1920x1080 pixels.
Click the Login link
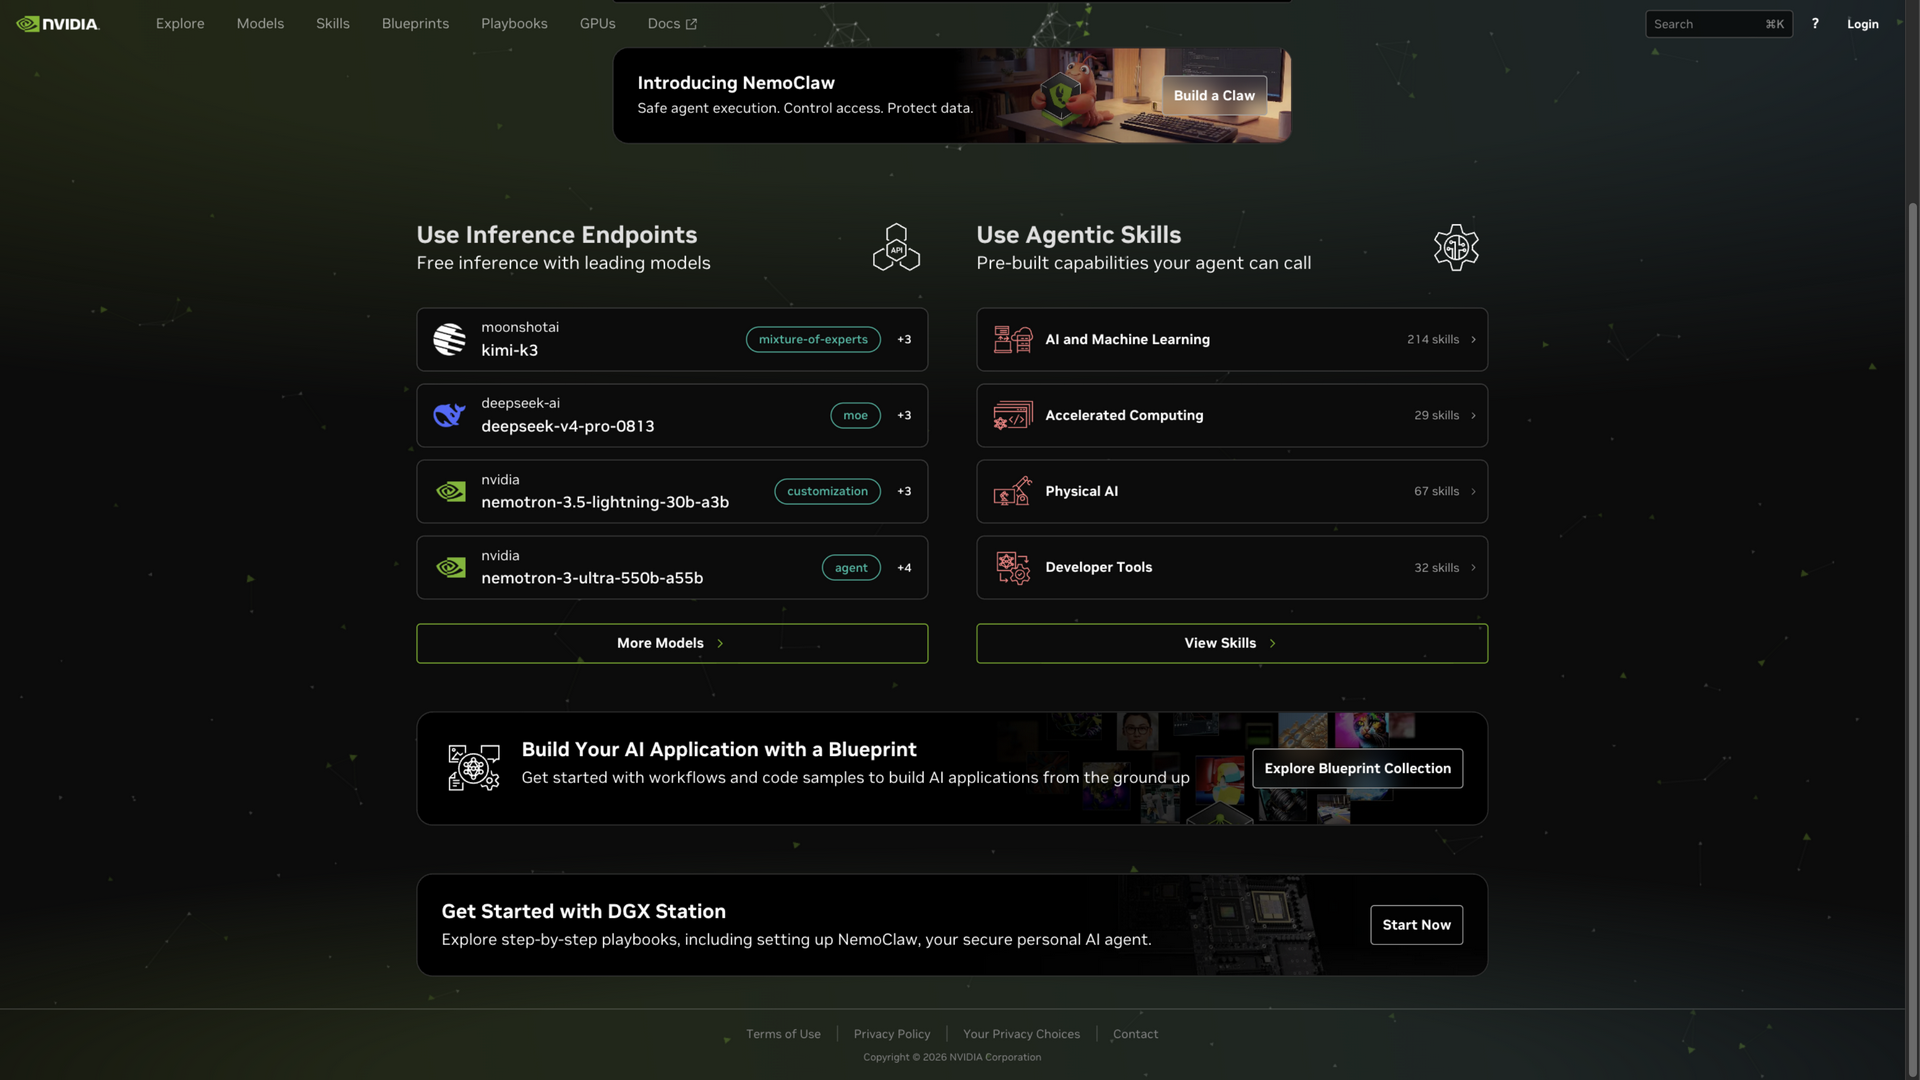tap(1862, 24)
